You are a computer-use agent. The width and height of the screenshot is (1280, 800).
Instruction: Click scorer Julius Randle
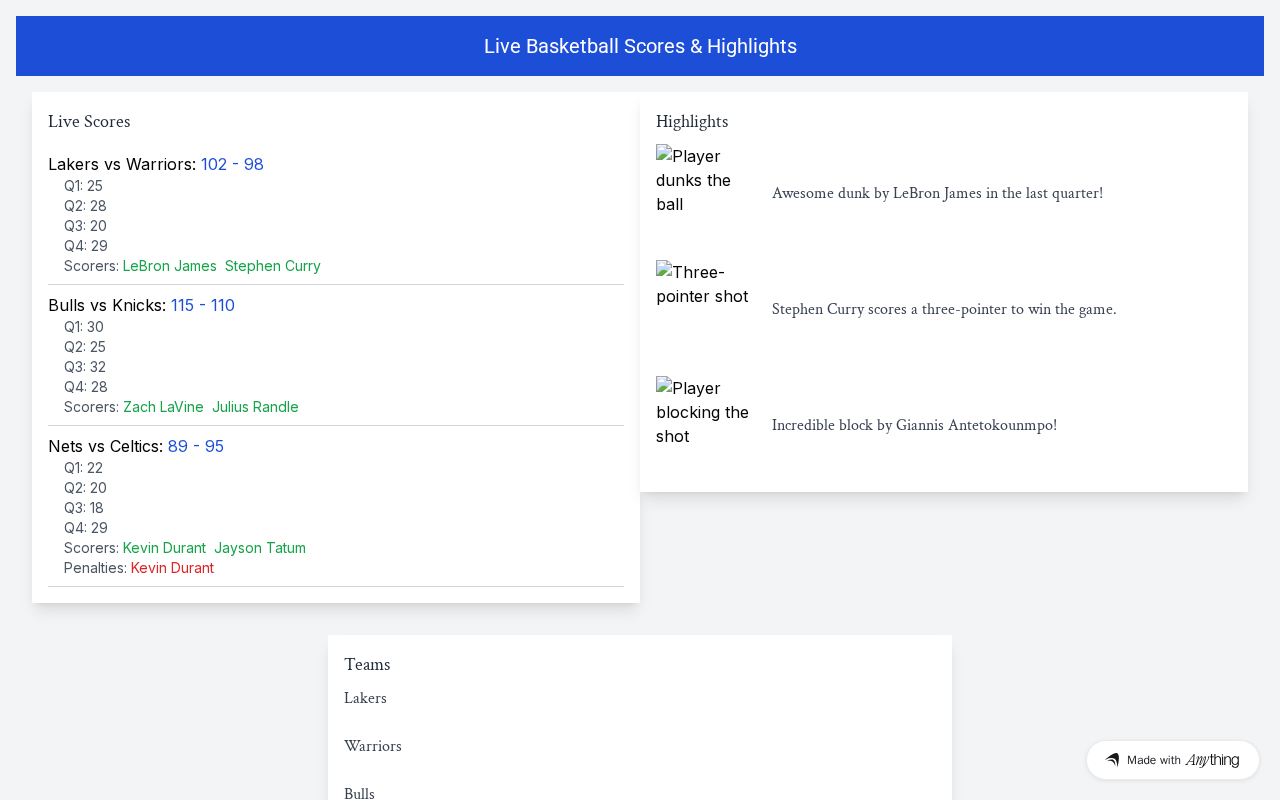(255, 407)
